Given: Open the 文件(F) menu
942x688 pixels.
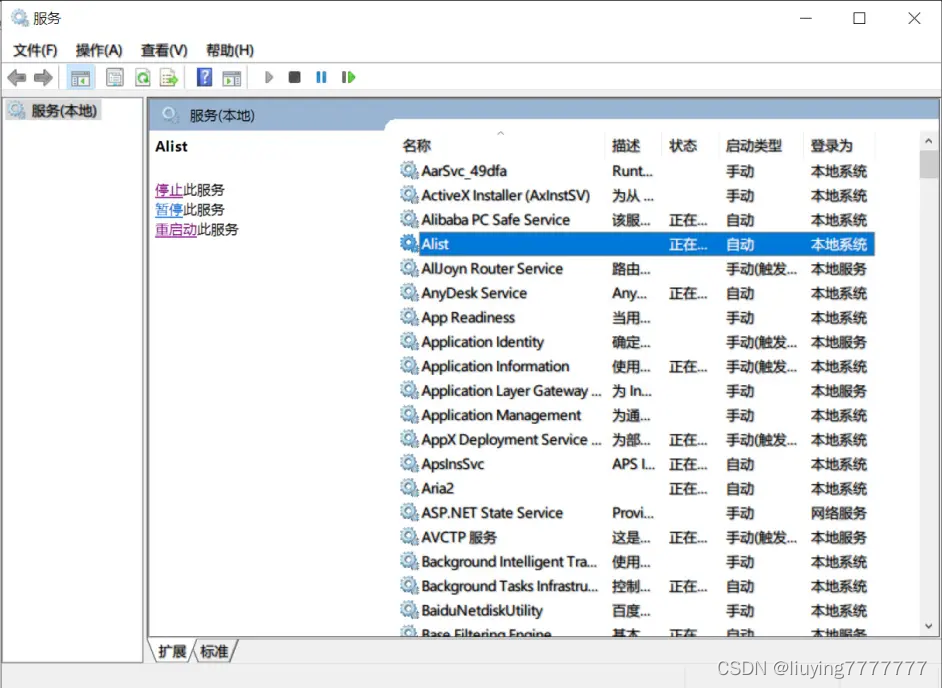Looking at the screenshot, I should pyautogui.click(x=34, y=49).
